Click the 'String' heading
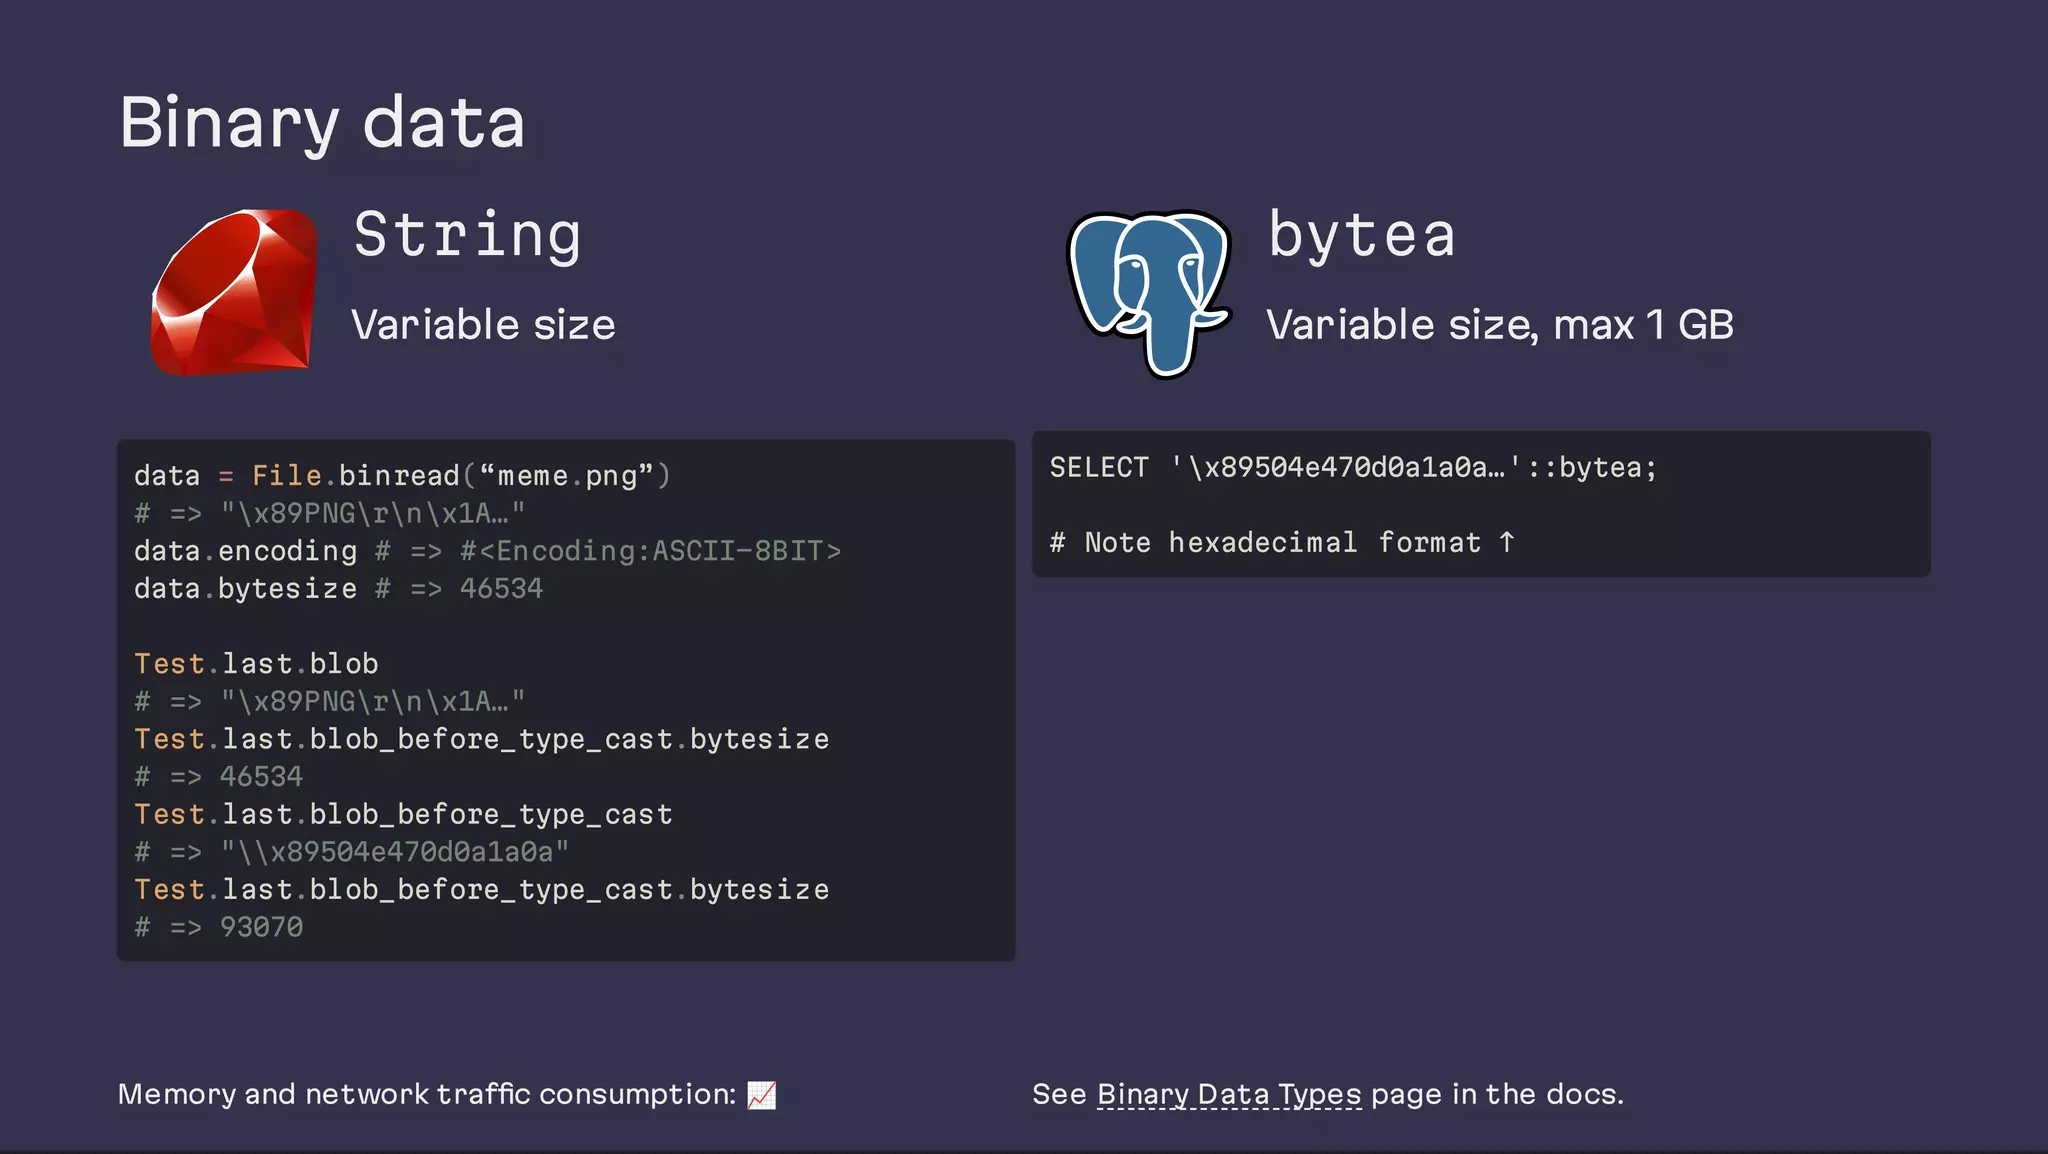 [x=467, y=236]
